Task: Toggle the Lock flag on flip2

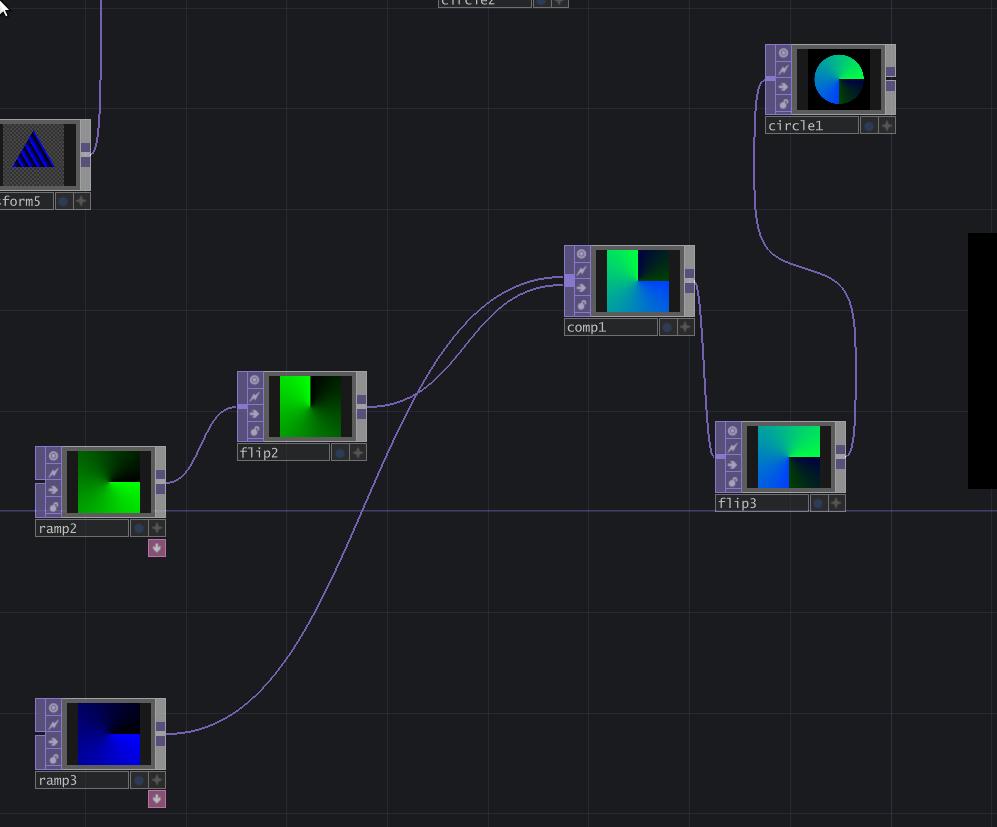Action: [254, 431]
